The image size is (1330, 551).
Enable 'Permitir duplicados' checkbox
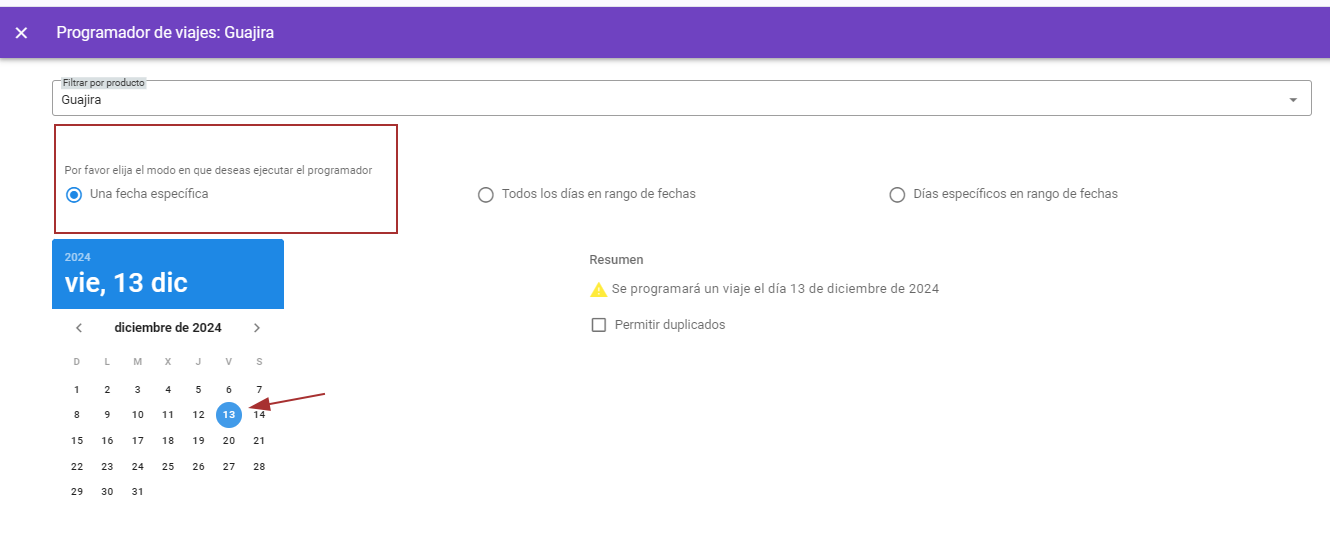pyautogui.click(x=599, y=325)
